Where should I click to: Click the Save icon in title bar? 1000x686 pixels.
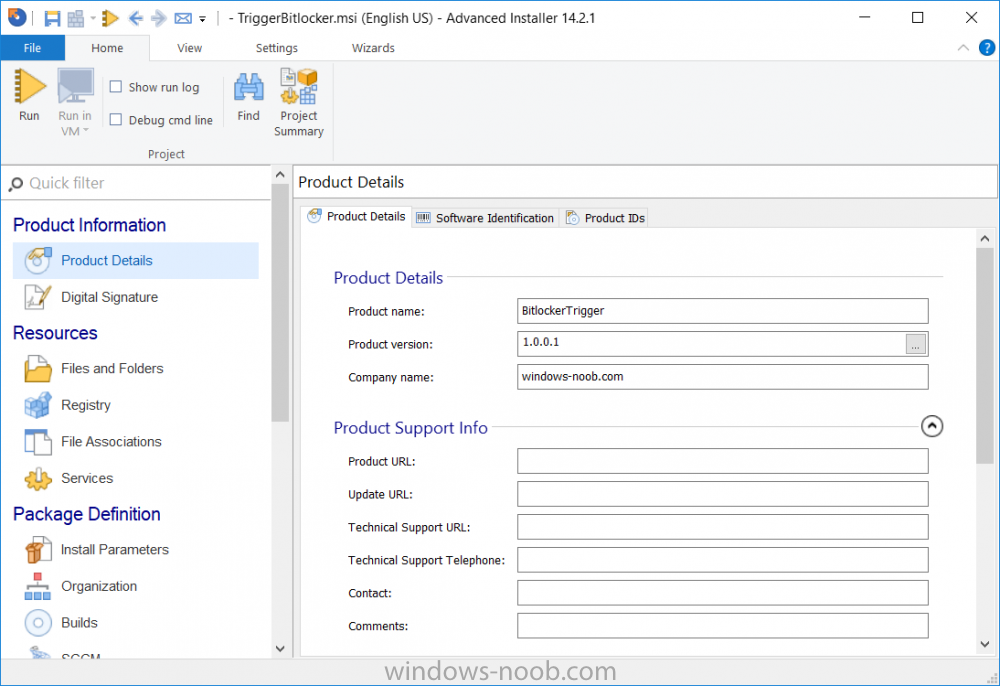click(52, 18)
